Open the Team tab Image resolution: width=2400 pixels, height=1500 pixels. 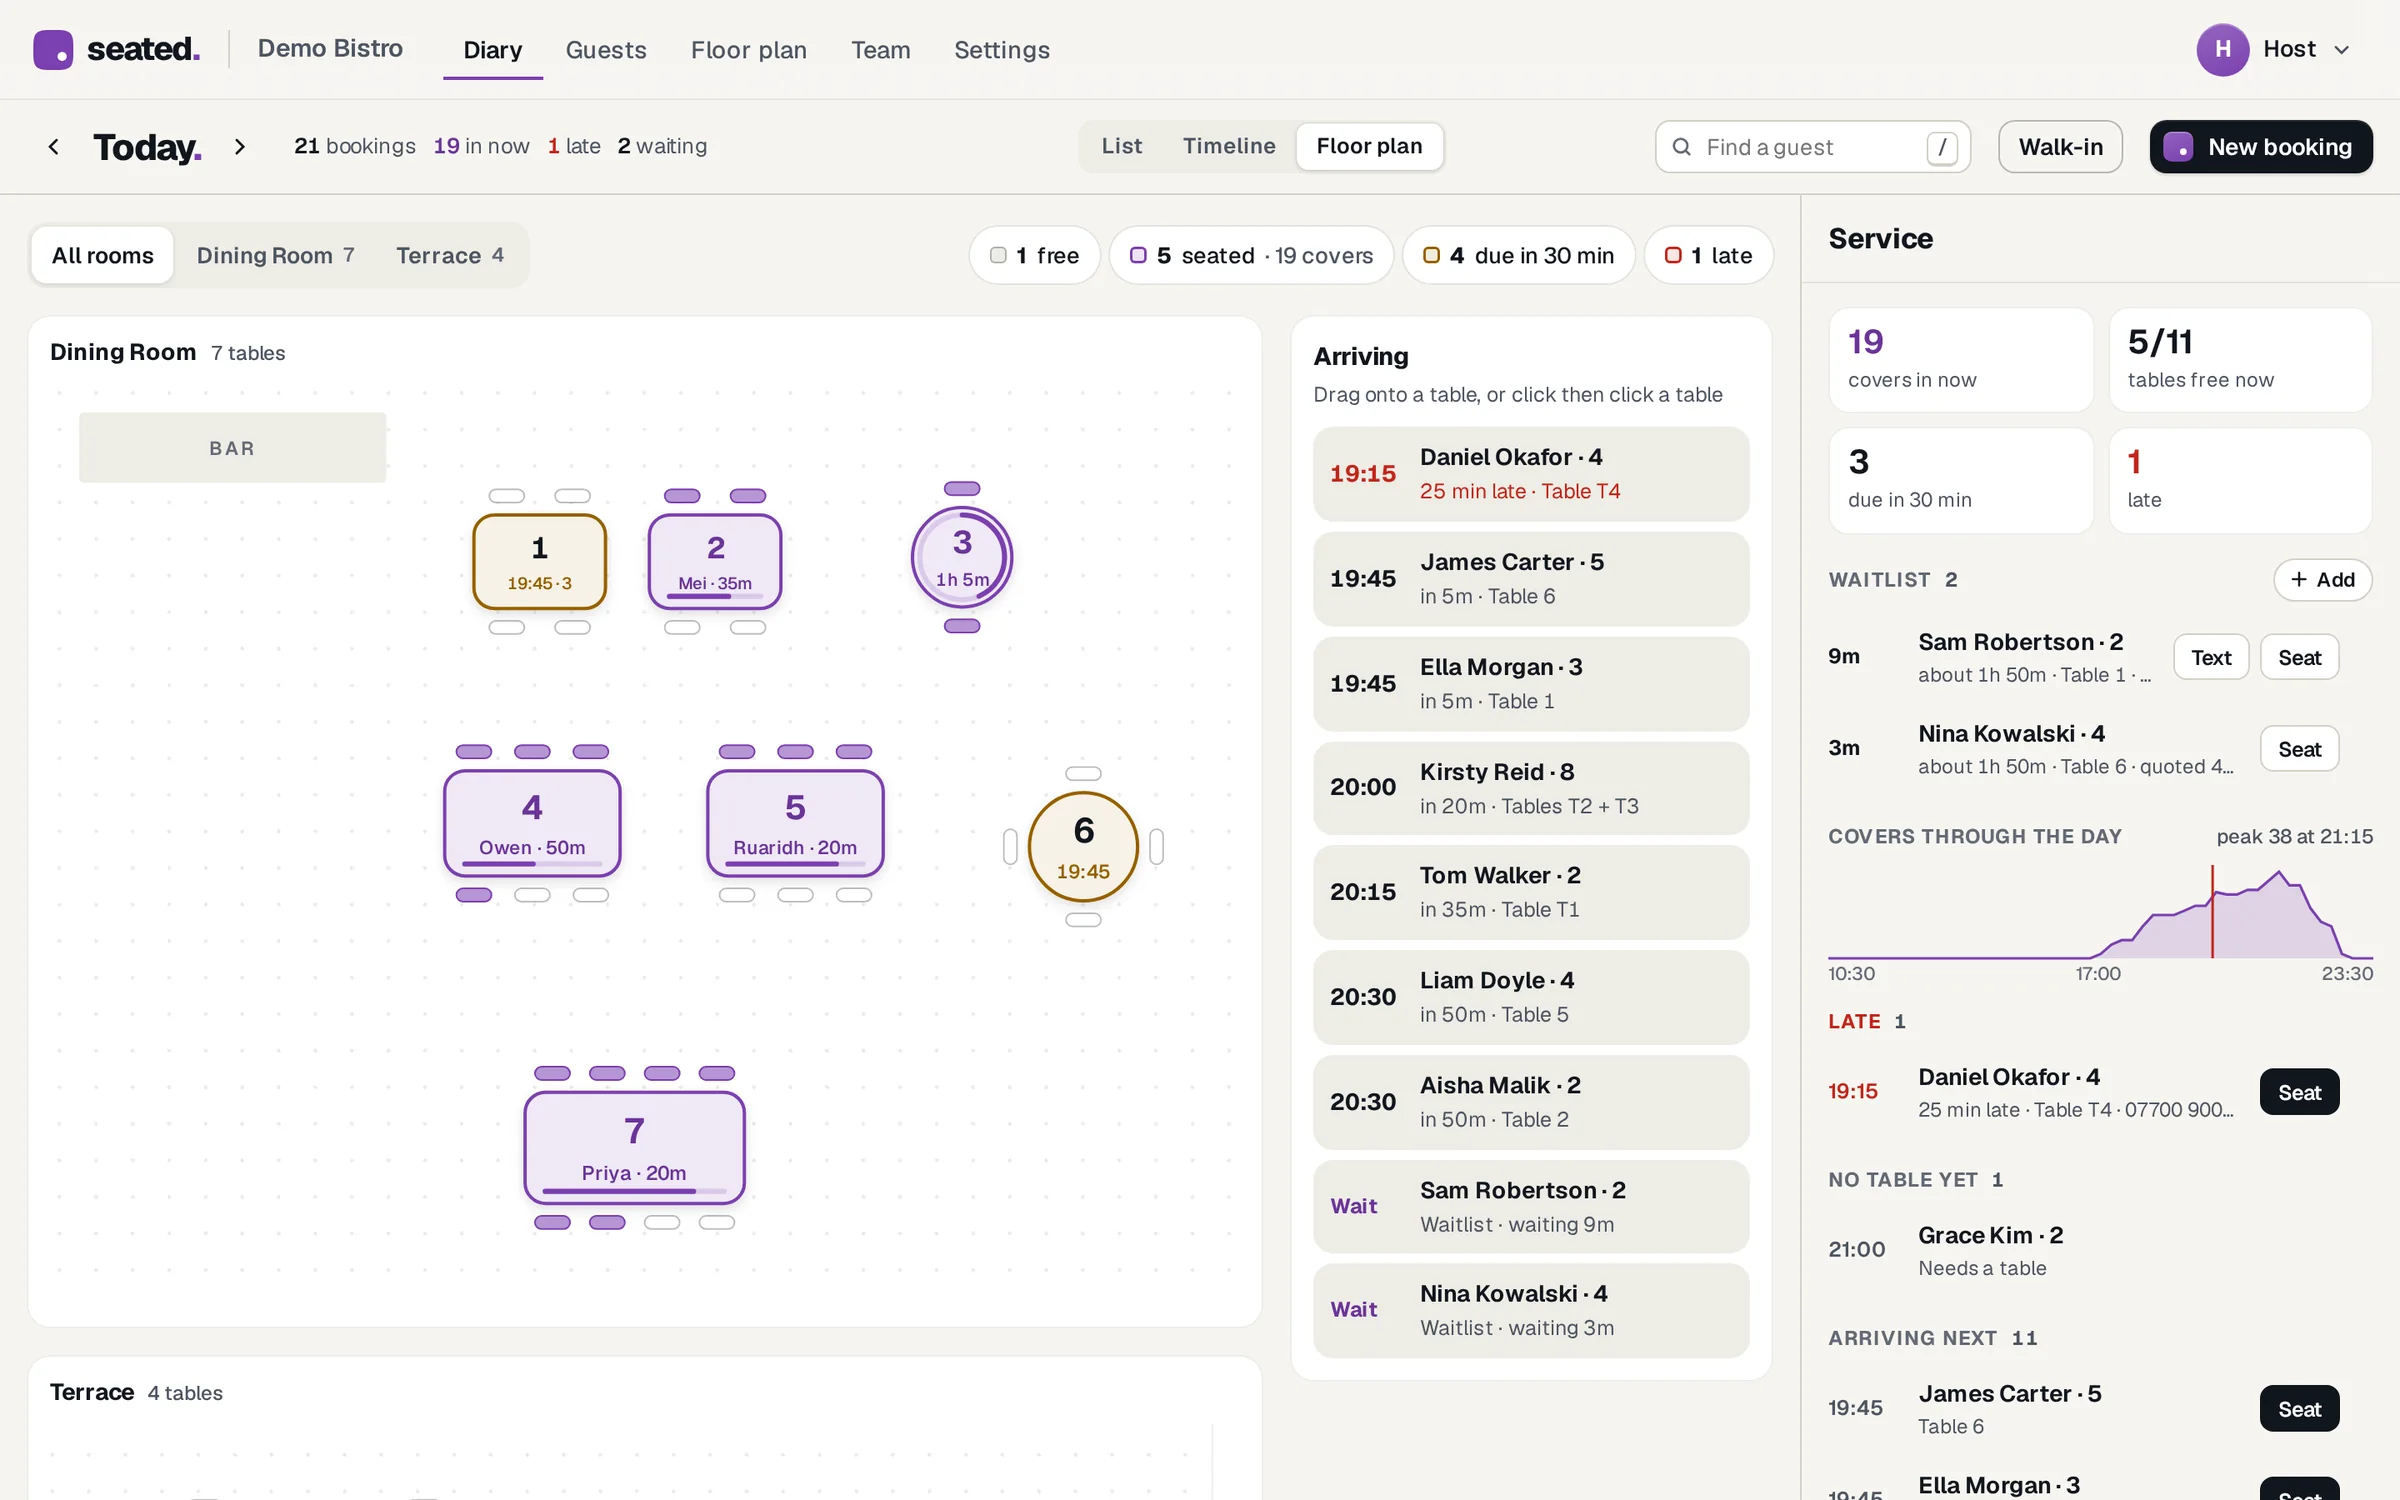[880, 50]
